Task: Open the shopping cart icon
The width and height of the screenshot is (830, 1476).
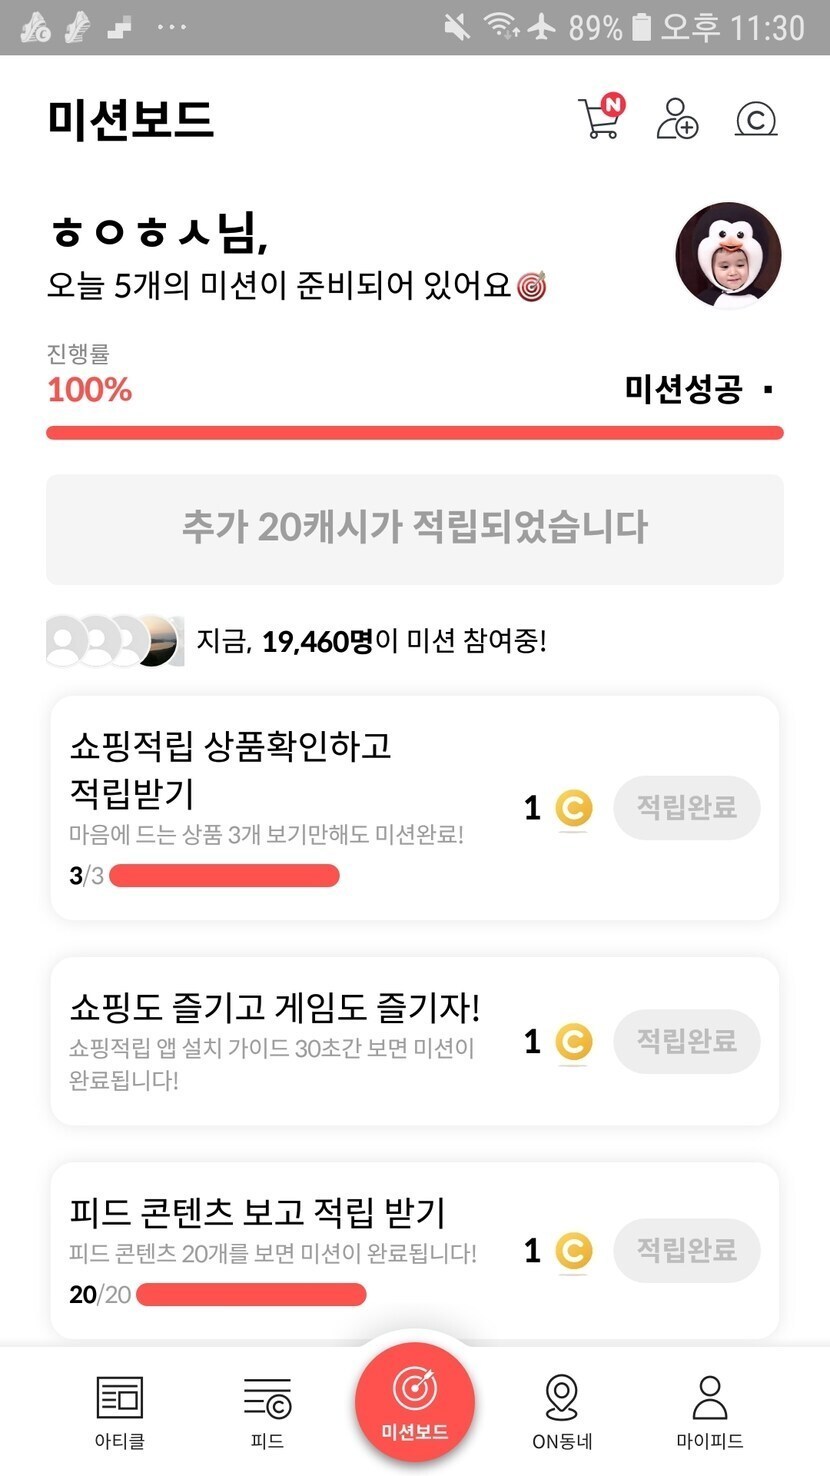Action: pos(600,119)
